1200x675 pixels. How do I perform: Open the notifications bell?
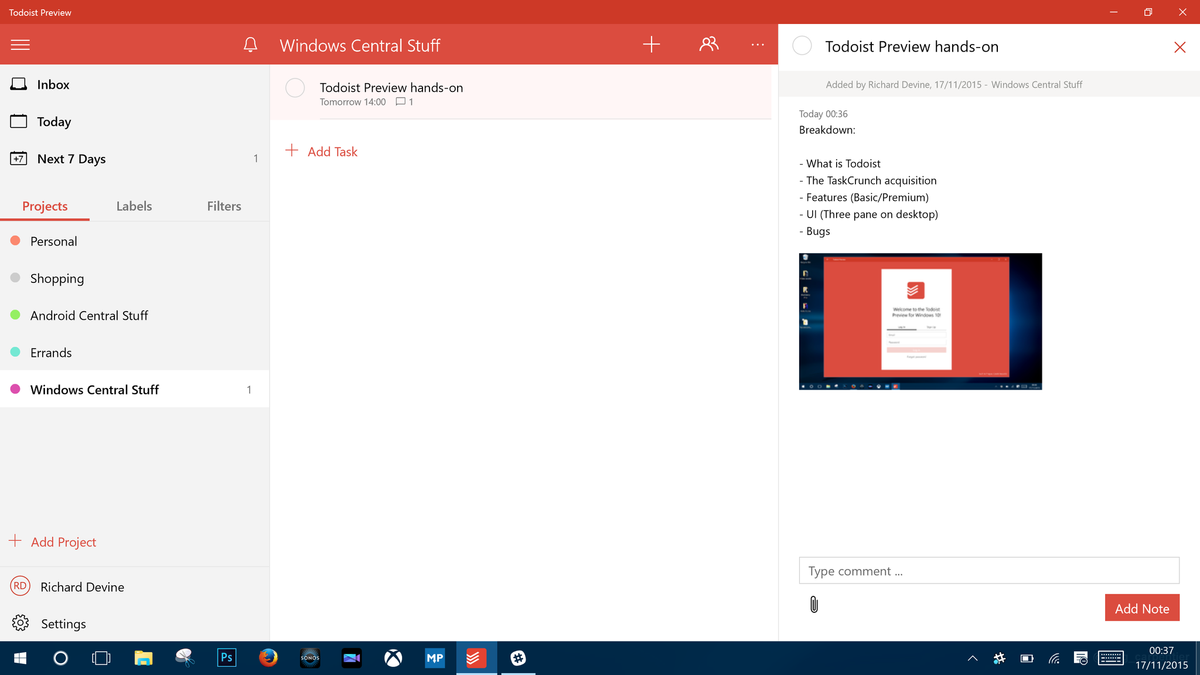point(251,45)
